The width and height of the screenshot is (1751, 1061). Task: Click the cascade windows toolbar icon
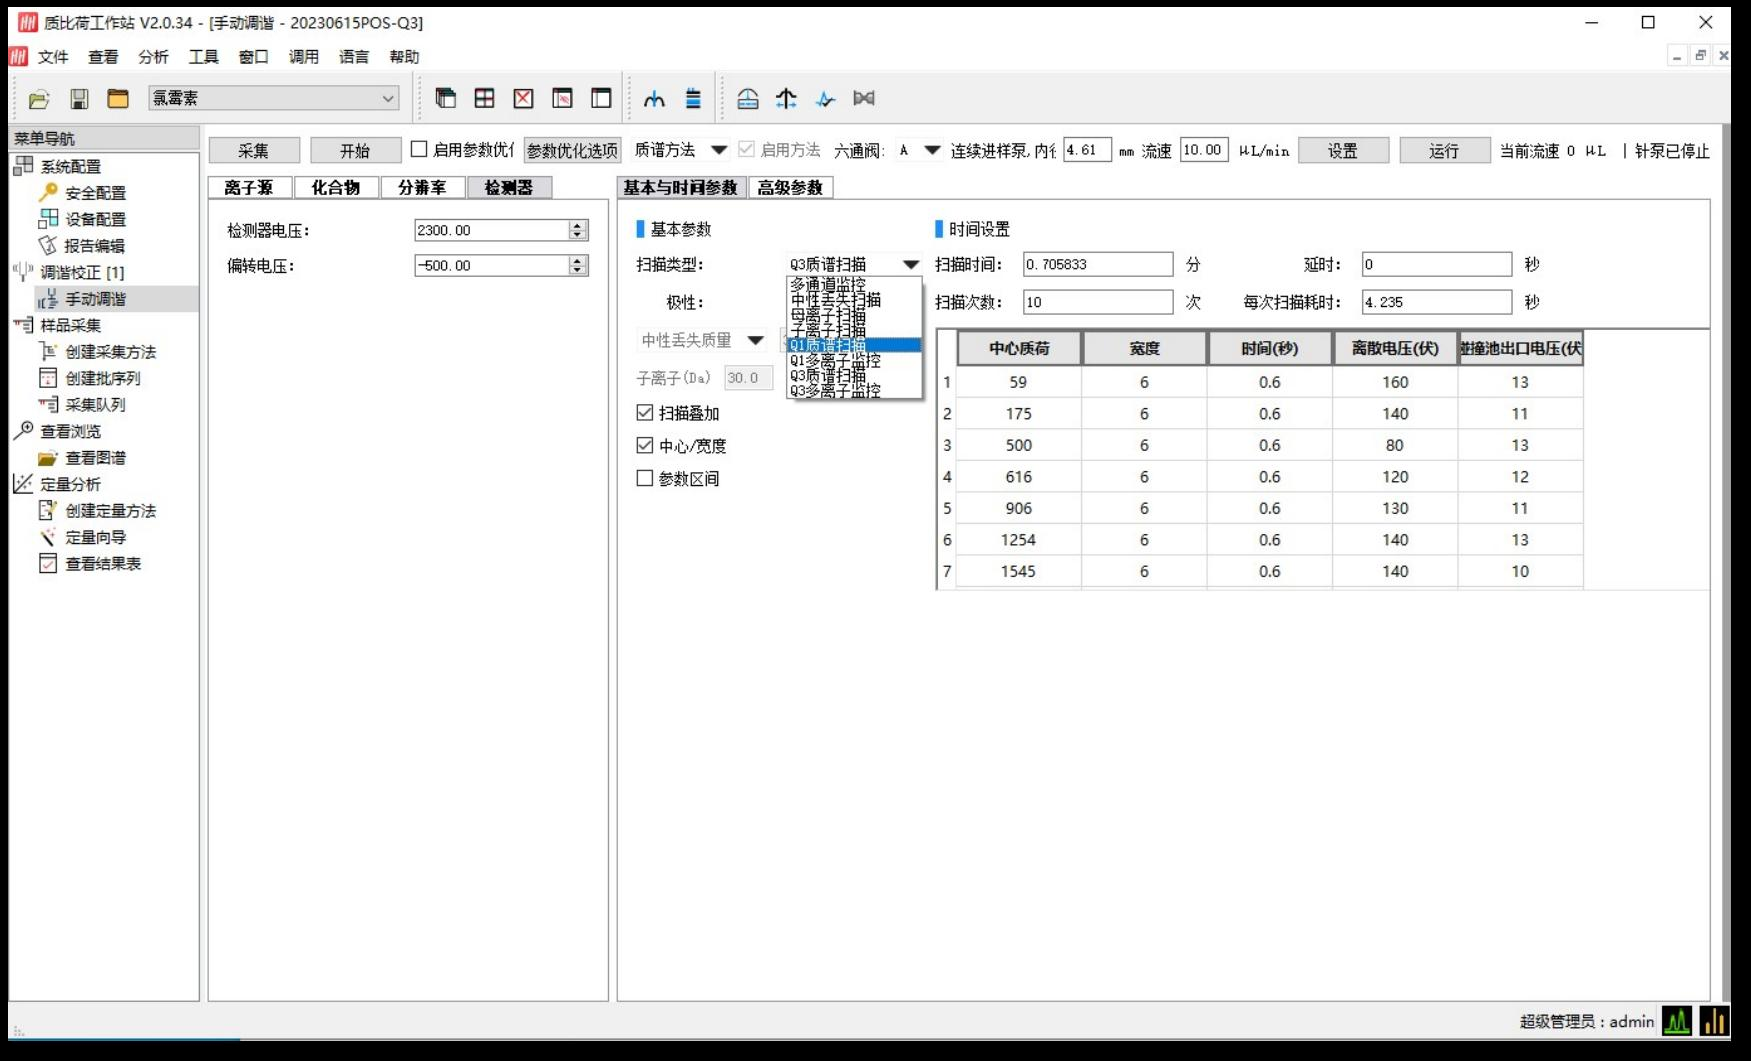click(446, 98)
